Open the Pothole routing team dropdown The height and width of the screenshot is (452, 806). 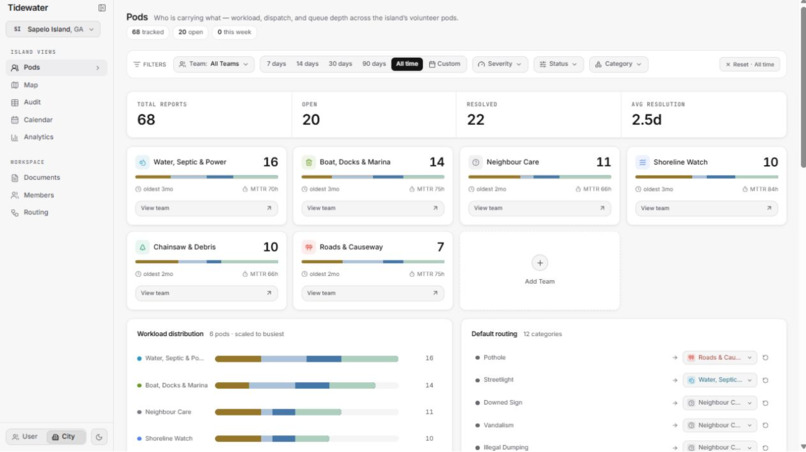coord(720,357)
